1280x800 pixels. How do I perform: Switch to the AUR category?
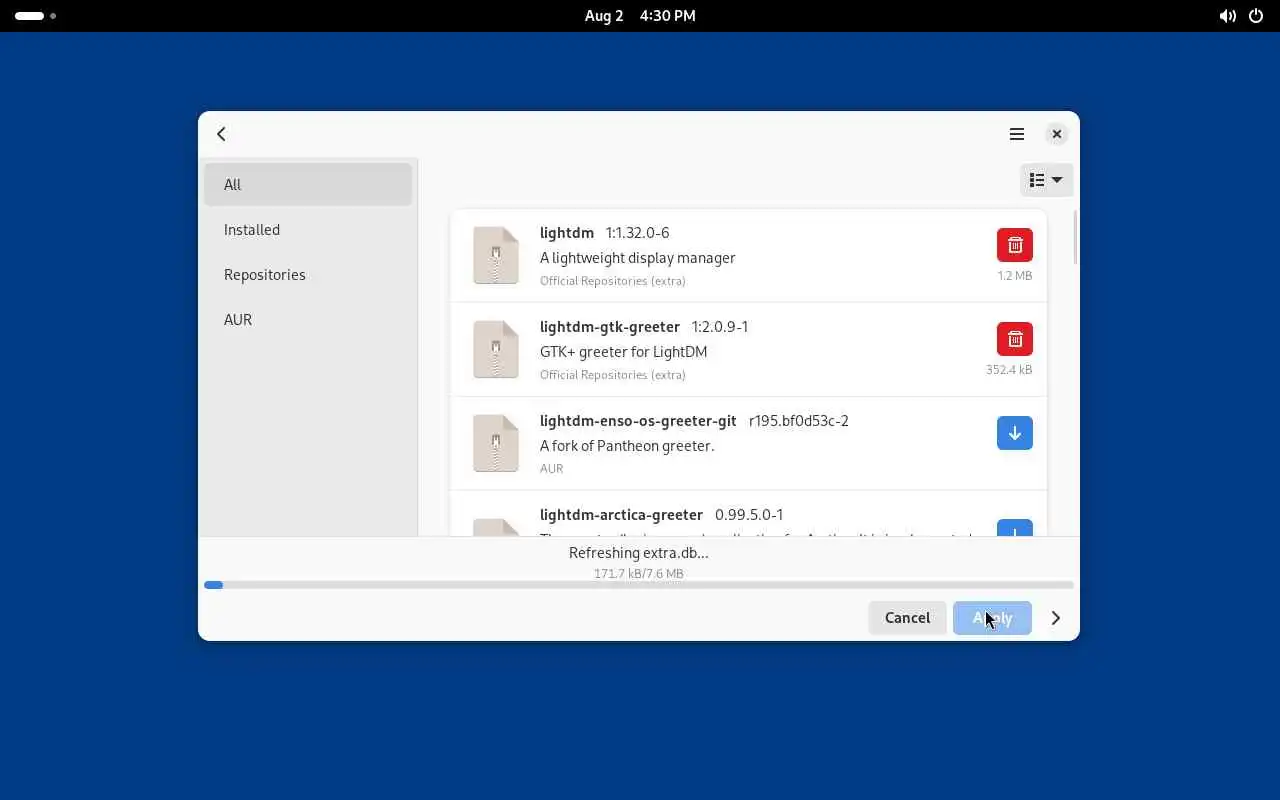coord(308,320)
